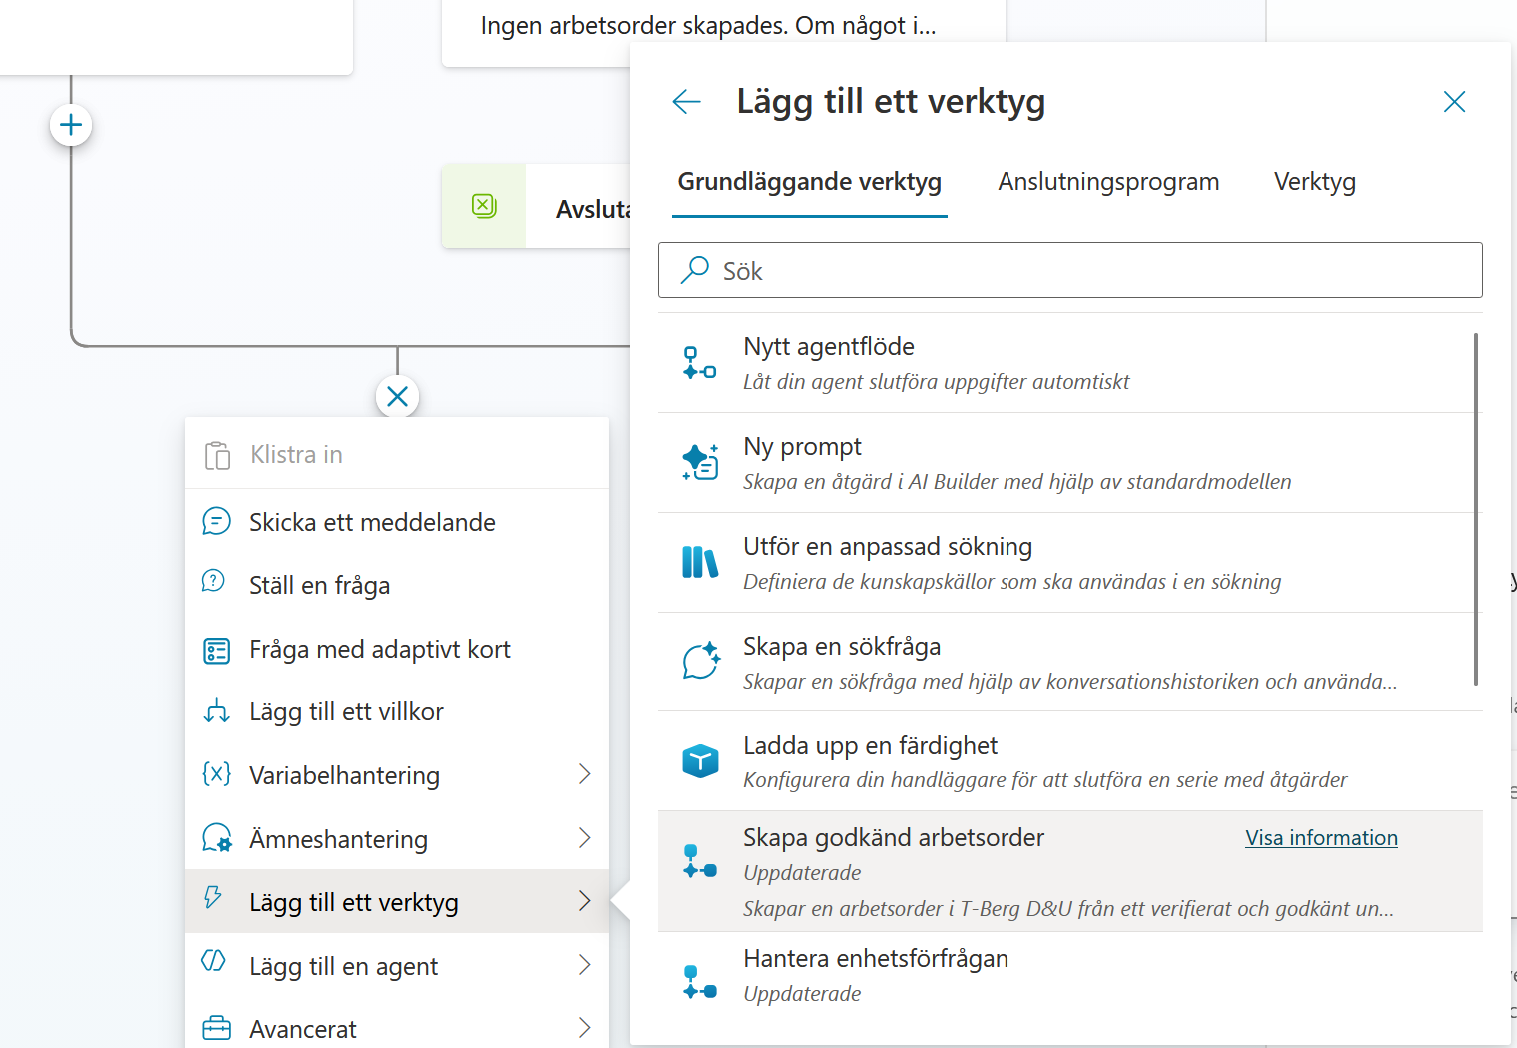Screen dimensions: 1517x1048
Task: Expand the Ämneshantering submenu chevron
Action: pyautogui.click(x=585, y=838)
